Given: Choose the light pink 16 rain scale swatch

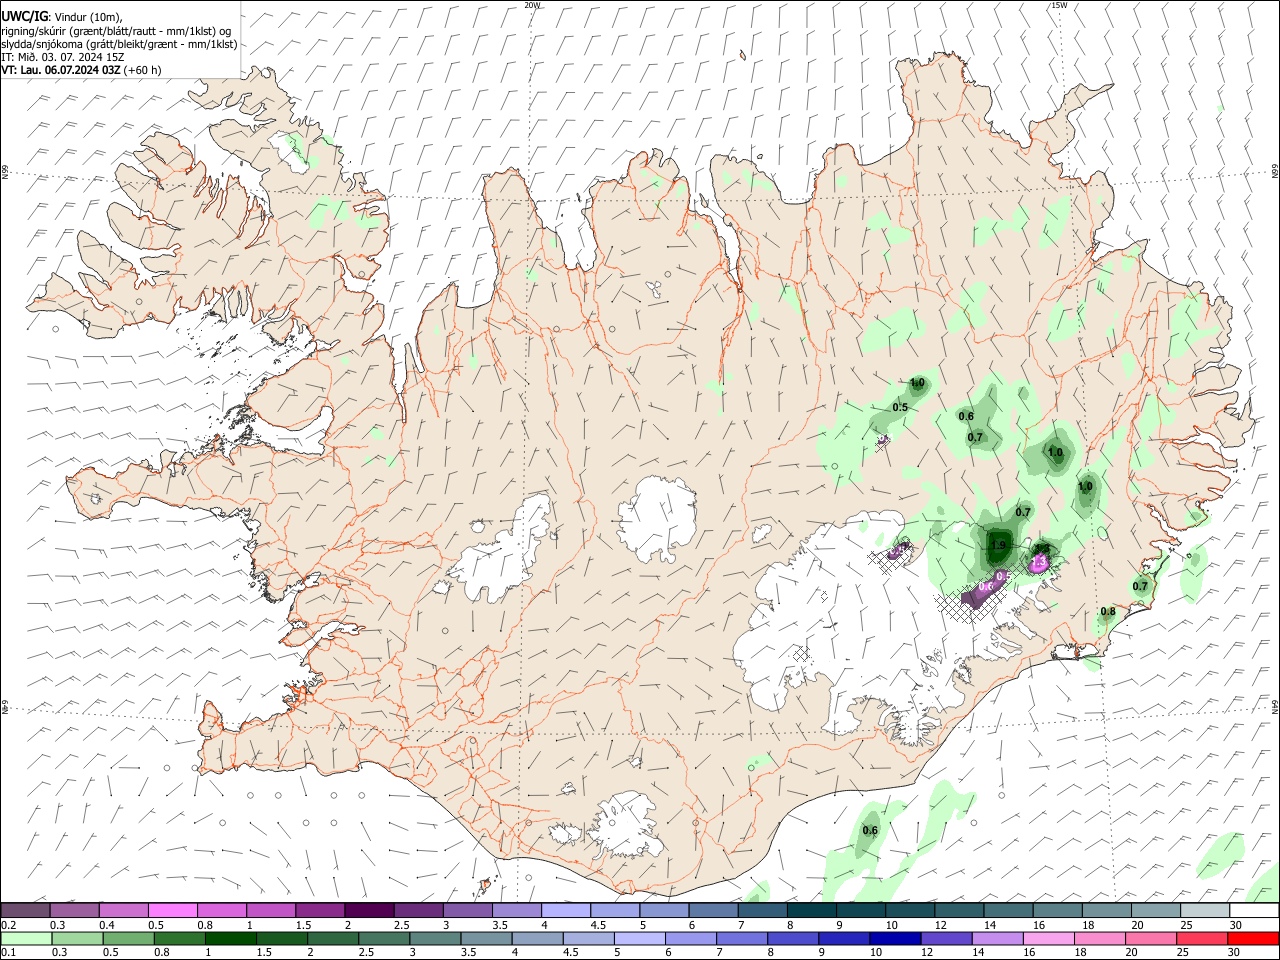Looking at the screenshot, I should (x=1047, y=939).
